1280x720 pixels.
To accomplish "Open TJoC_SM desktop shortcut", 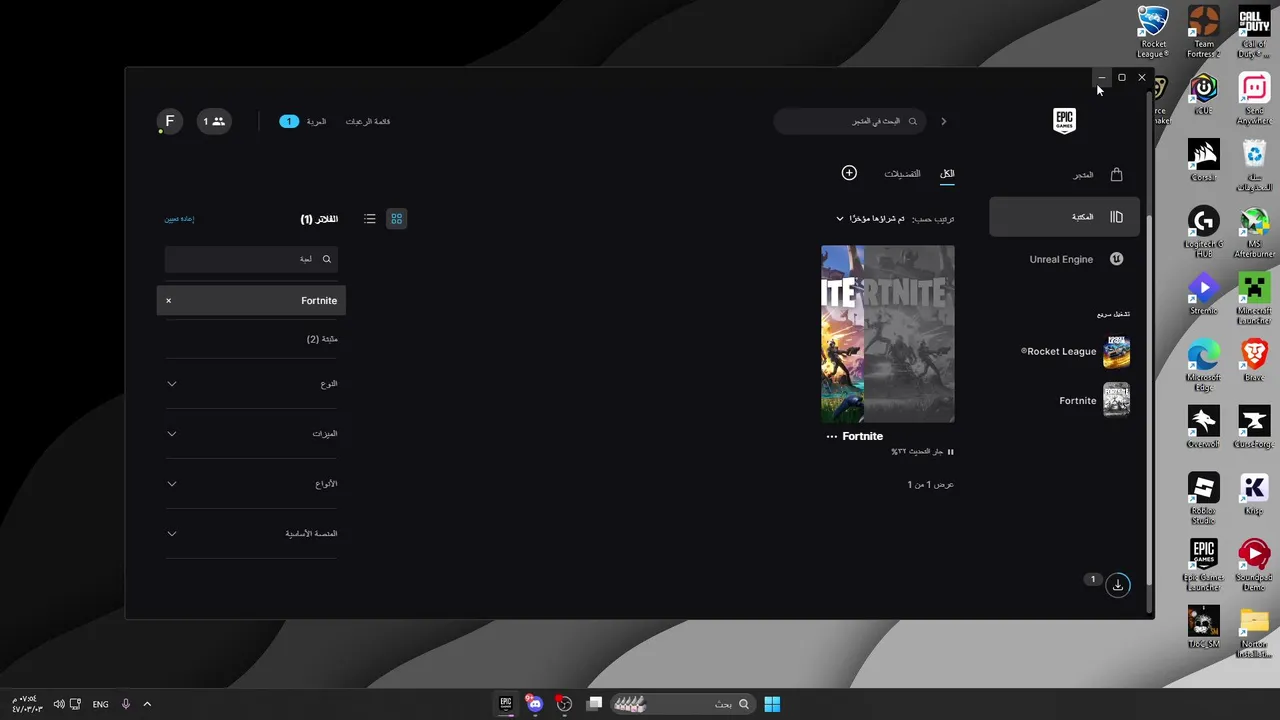I will [x=1204, y=626].
